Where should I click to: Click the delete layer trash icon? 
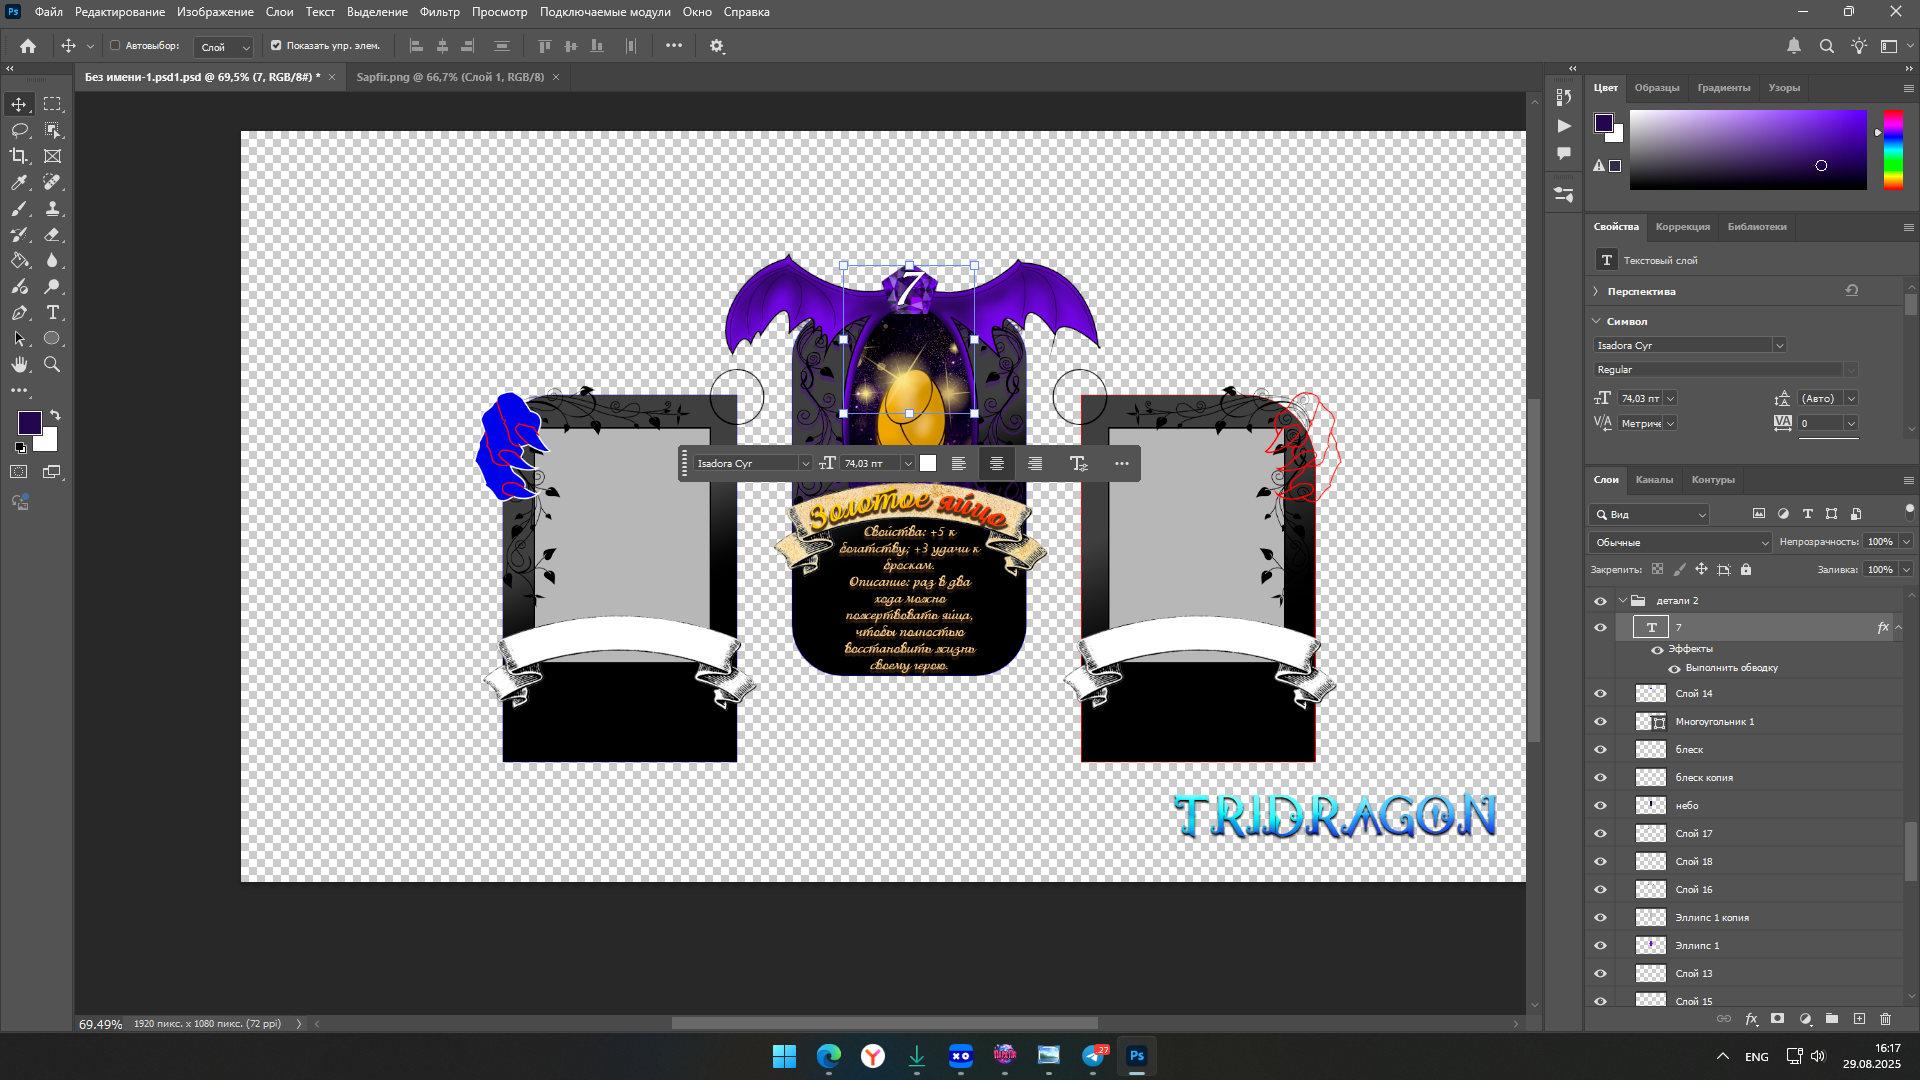(1885, 1019)
